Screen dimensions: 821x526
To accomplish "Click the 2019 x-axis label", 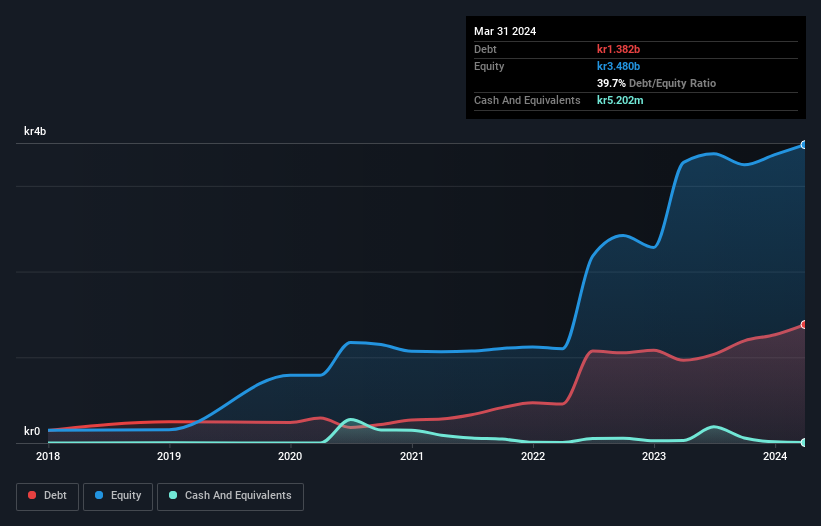I will tap(169, 456).
